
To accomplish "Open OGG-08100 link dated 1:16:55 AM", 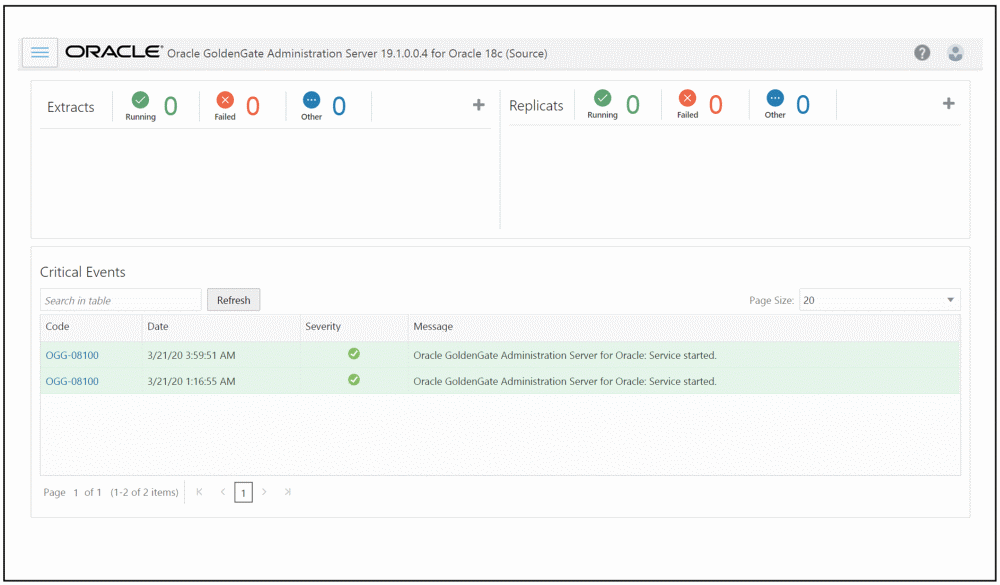I will tap(72, 381).
